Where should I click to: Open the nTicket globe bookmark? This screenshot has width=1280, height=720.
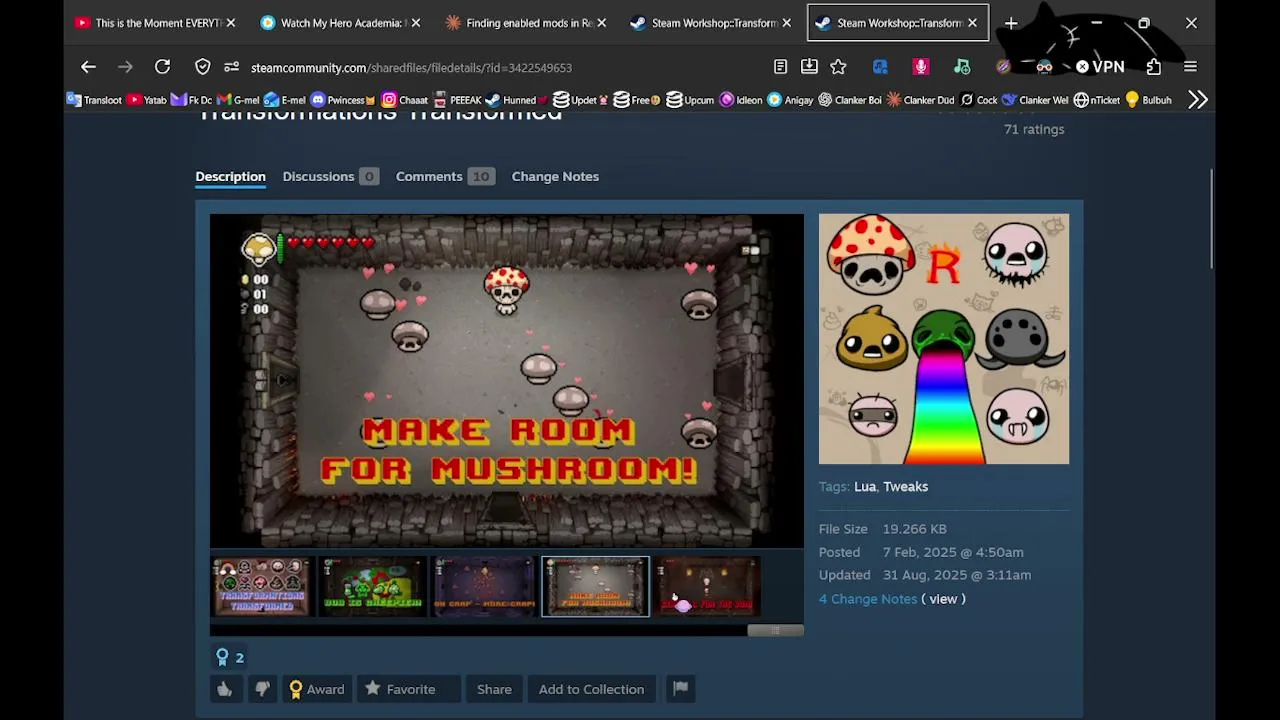point(1096,100)
